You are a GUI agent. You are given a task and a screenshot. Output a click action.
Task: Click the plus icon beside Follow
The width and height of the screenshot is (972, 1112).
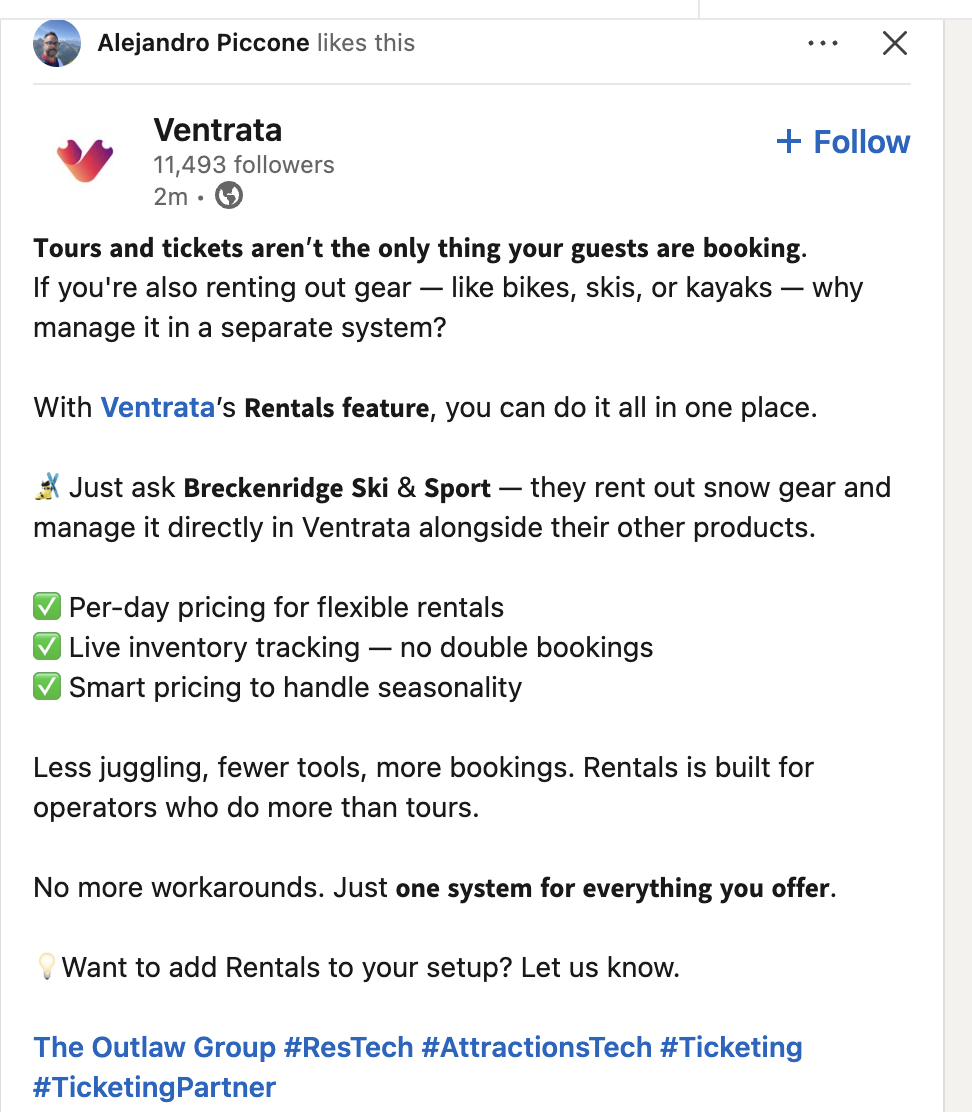[788, 141]
